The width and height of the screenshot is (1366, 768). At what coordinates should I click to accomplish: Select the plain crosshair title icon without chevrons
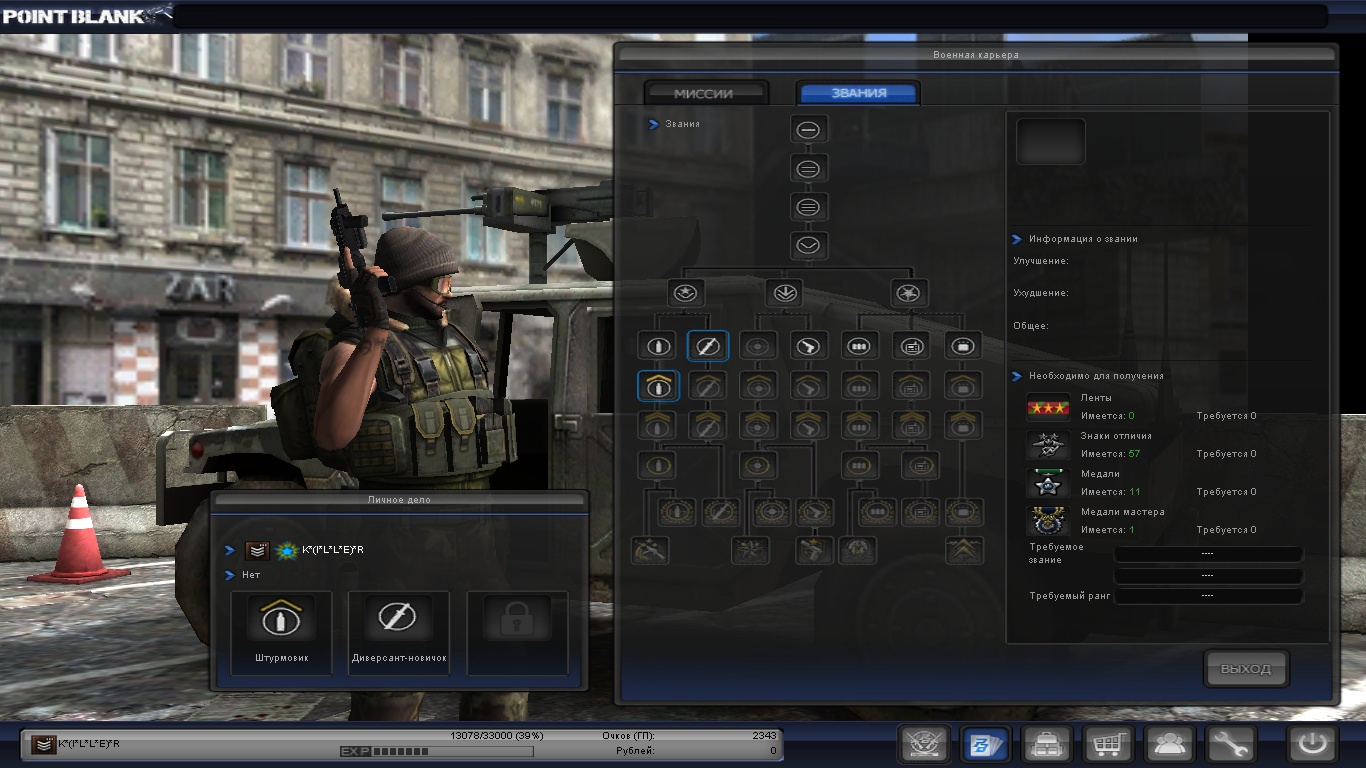759,346
